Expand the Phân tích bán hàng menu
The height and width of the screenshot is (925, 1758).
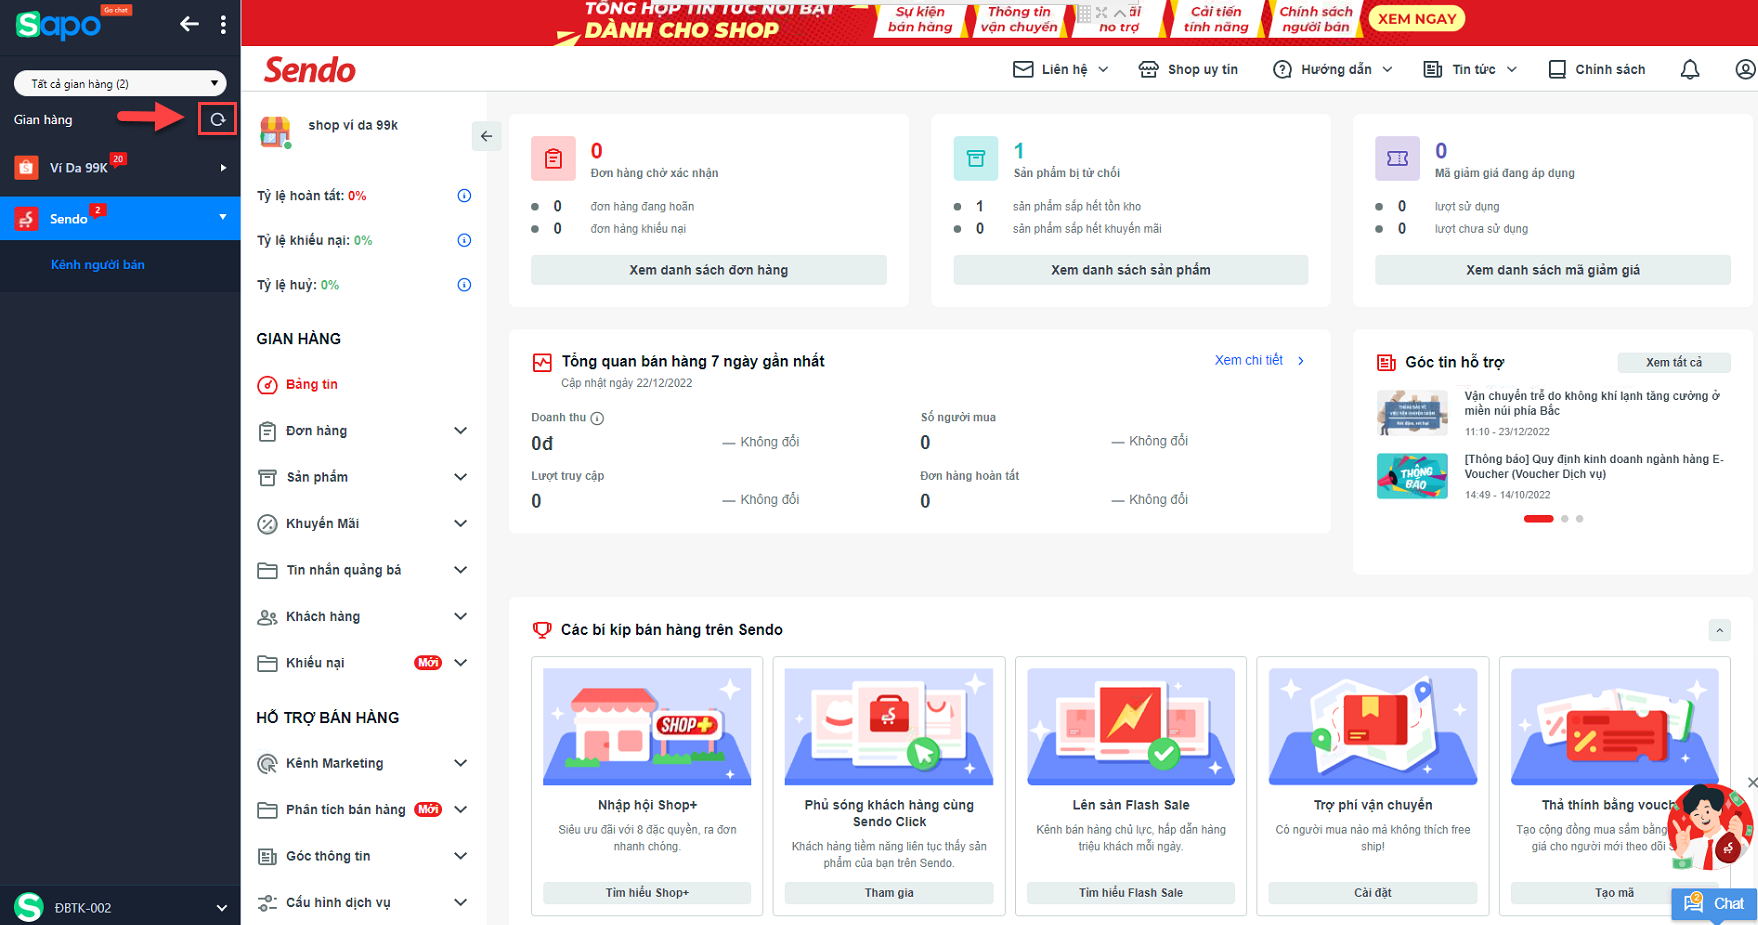click(x=460, y=809)
